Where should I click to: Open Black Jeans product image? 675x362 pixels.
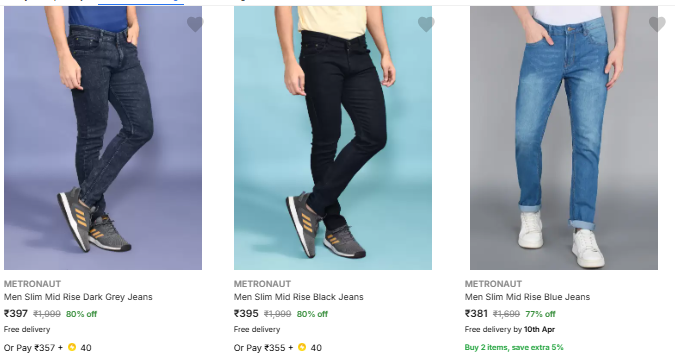[333, 138]
